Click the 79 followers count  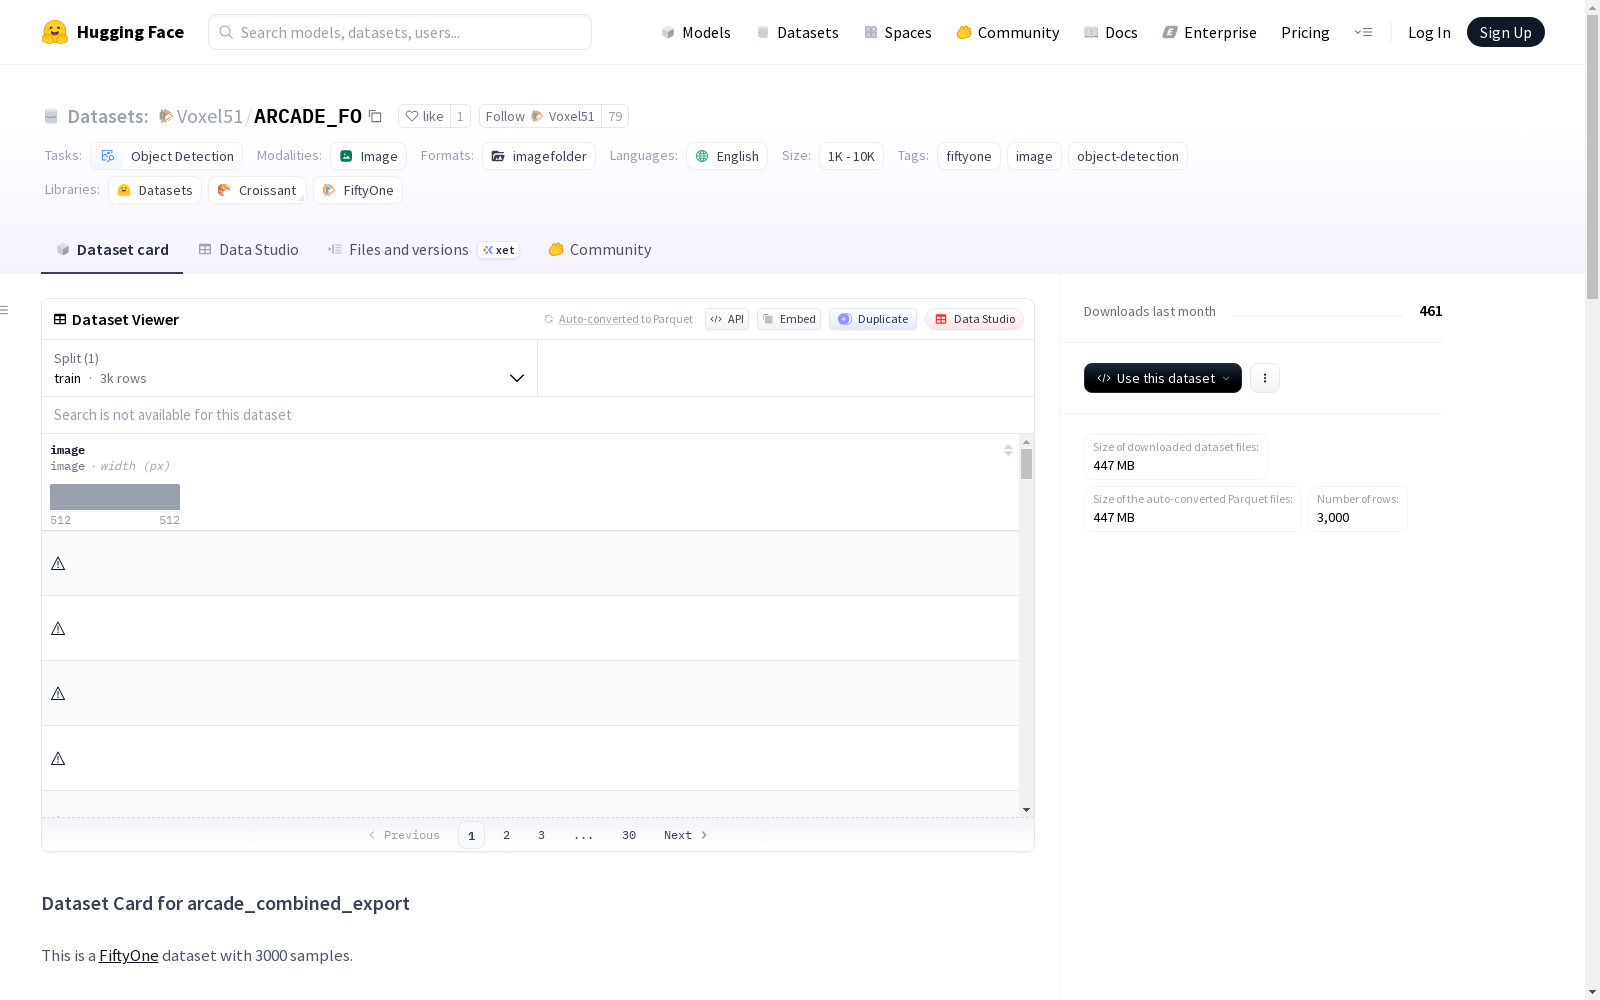click(x=615, y=116)
